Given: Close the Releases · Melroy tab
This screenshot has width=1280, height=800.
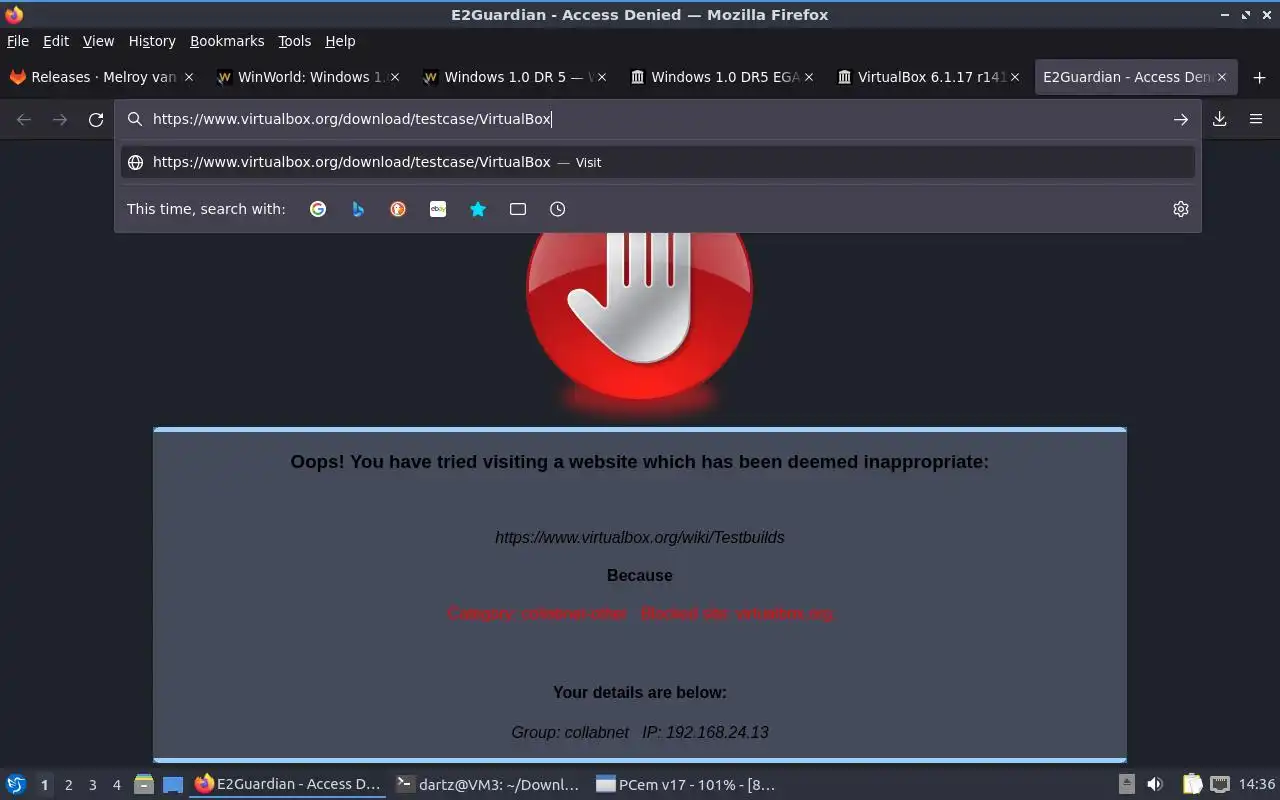Looking at the screenshot, I should 188,77.
